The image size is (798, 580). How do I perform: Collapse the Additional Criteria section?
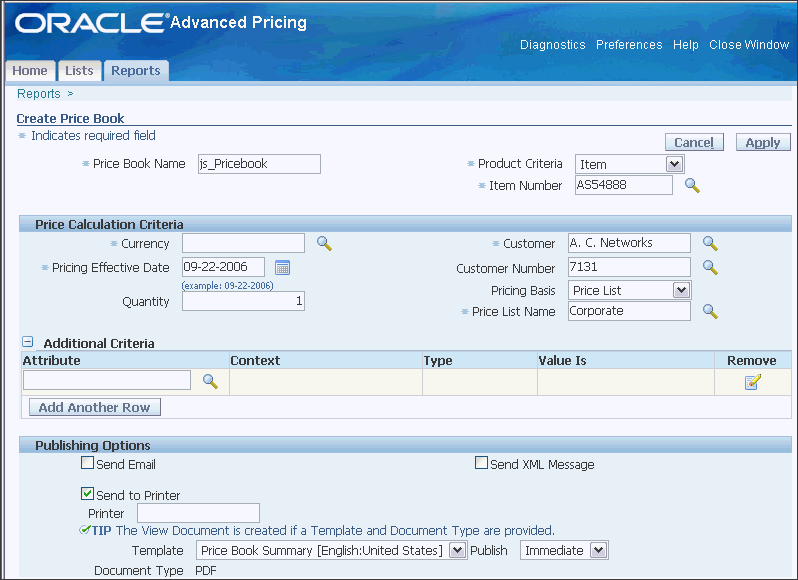27,341
